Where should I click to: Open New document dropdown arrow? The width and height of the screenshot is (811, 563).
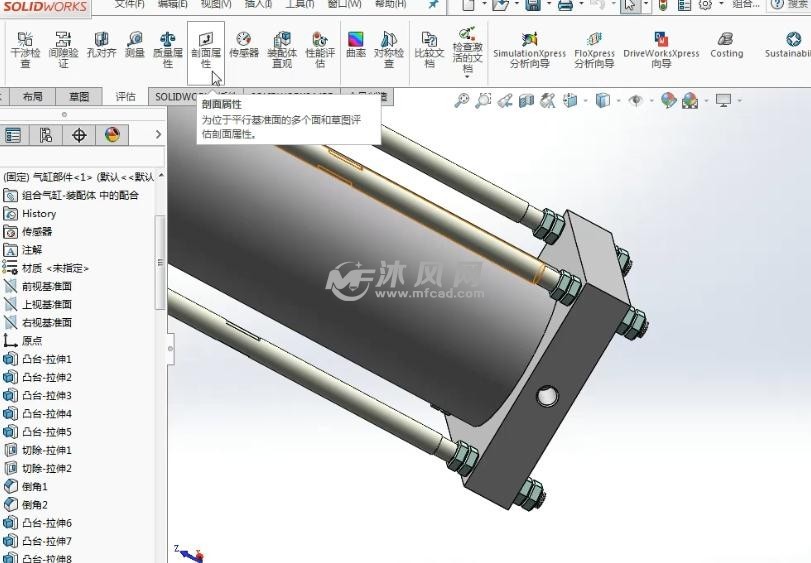pos(484,4)
